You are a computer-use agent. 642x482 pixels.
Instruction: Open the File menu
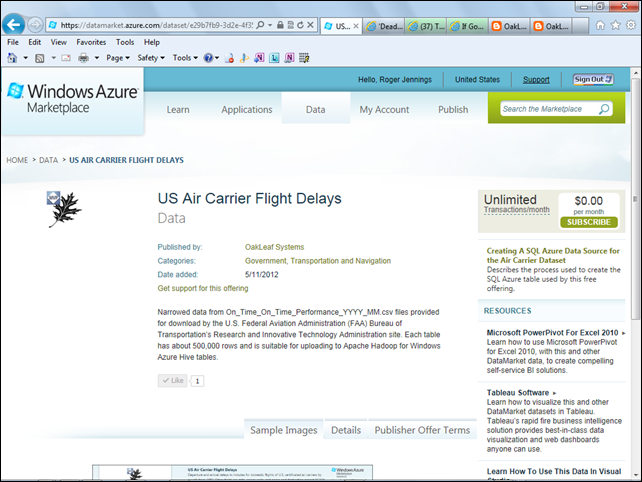(x=13, y=42)
